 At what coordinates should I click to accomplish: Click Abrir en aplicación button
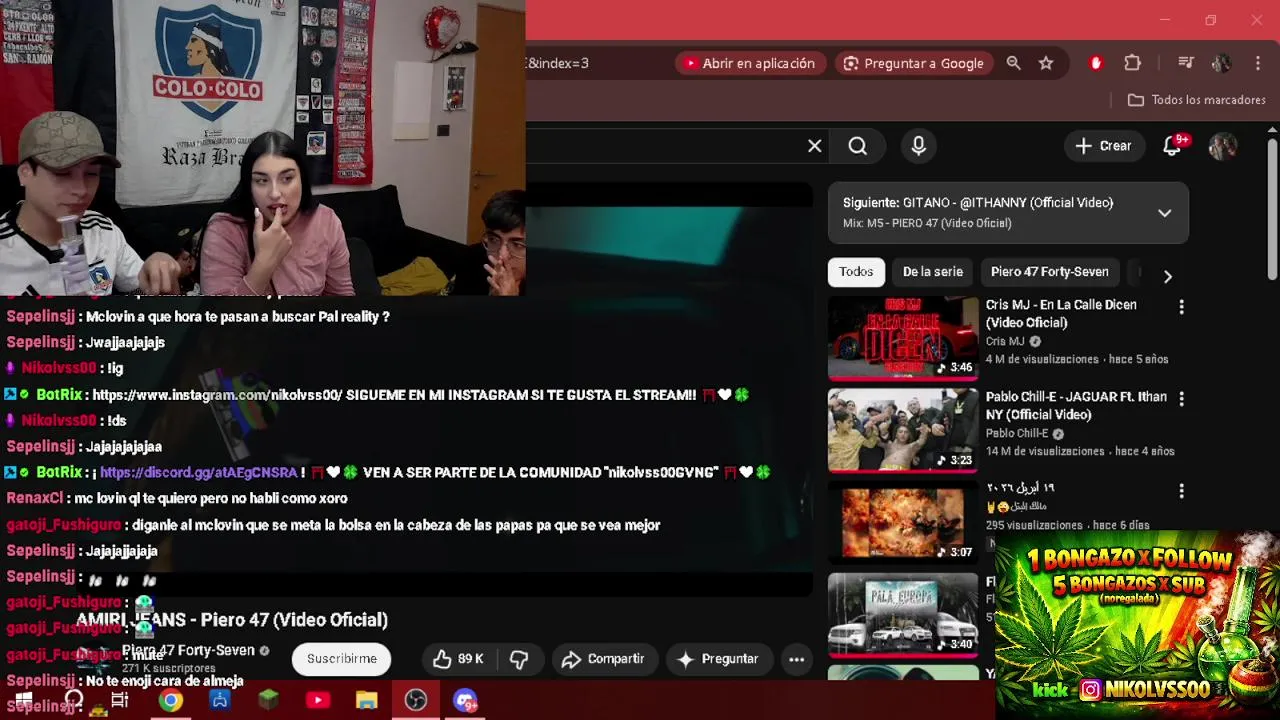click(x=749, y=63)
